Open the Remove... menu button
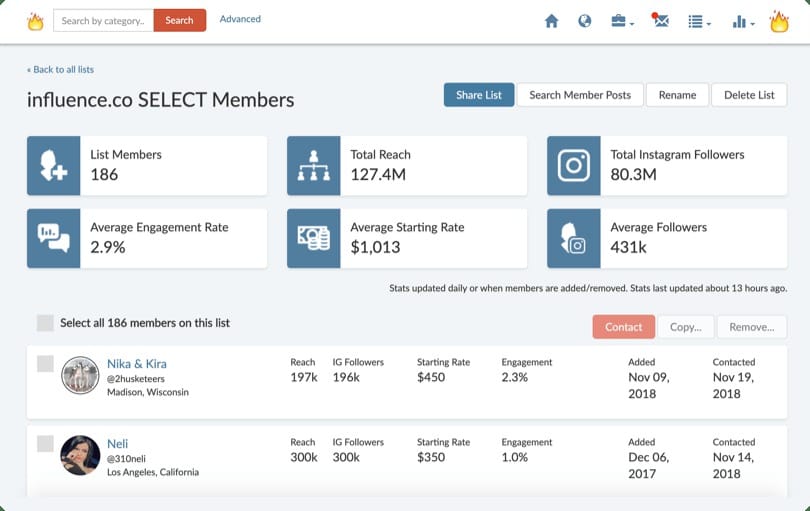Viewport: 810px width, 511px height. point(751,327)
